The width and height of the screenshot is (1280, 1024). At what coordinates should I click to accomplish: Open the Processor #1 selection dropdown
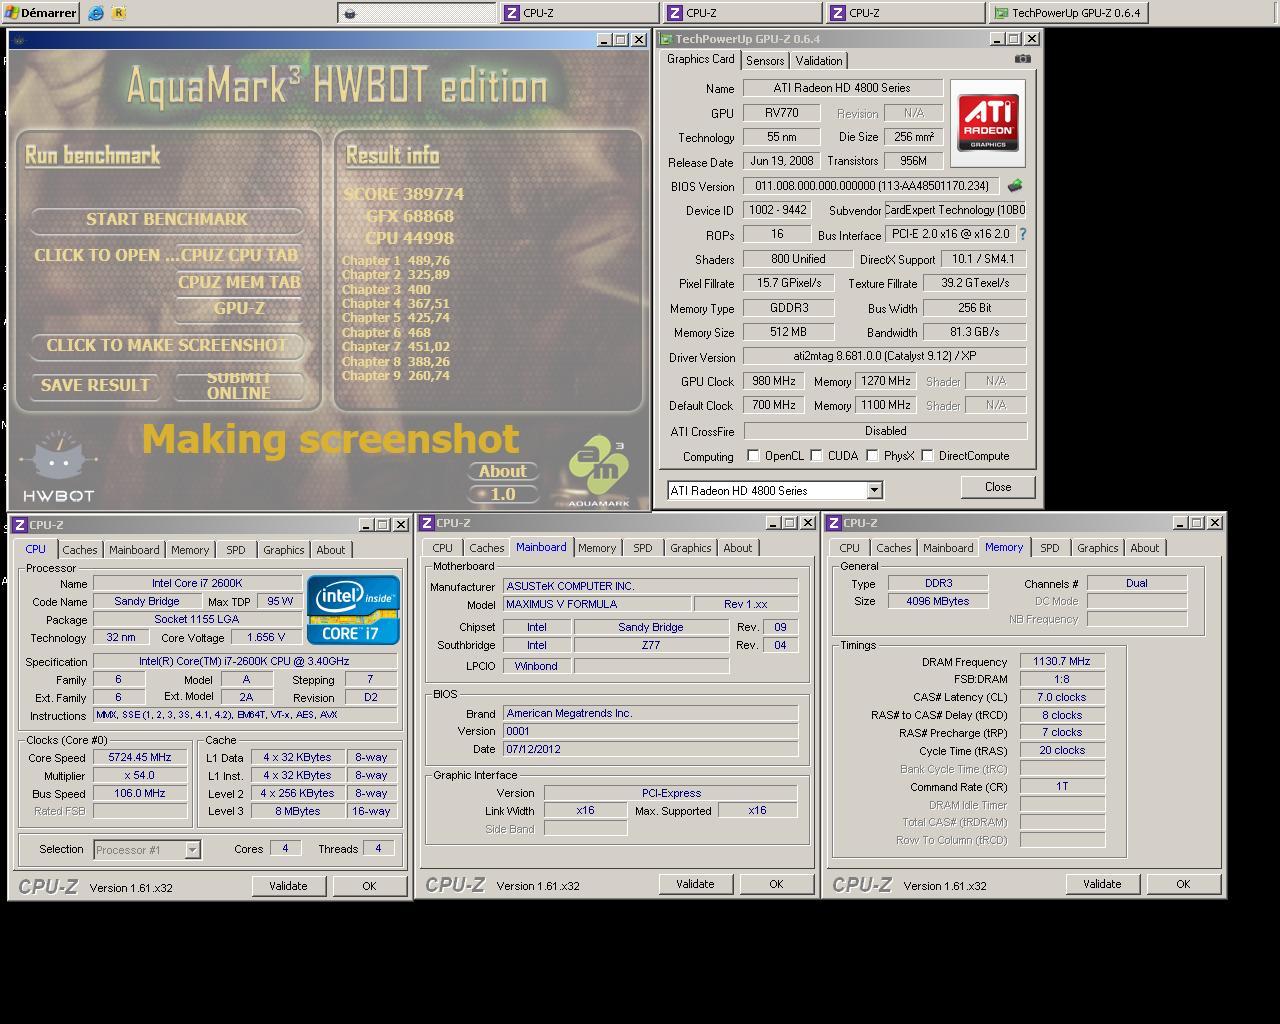[192, 850]
